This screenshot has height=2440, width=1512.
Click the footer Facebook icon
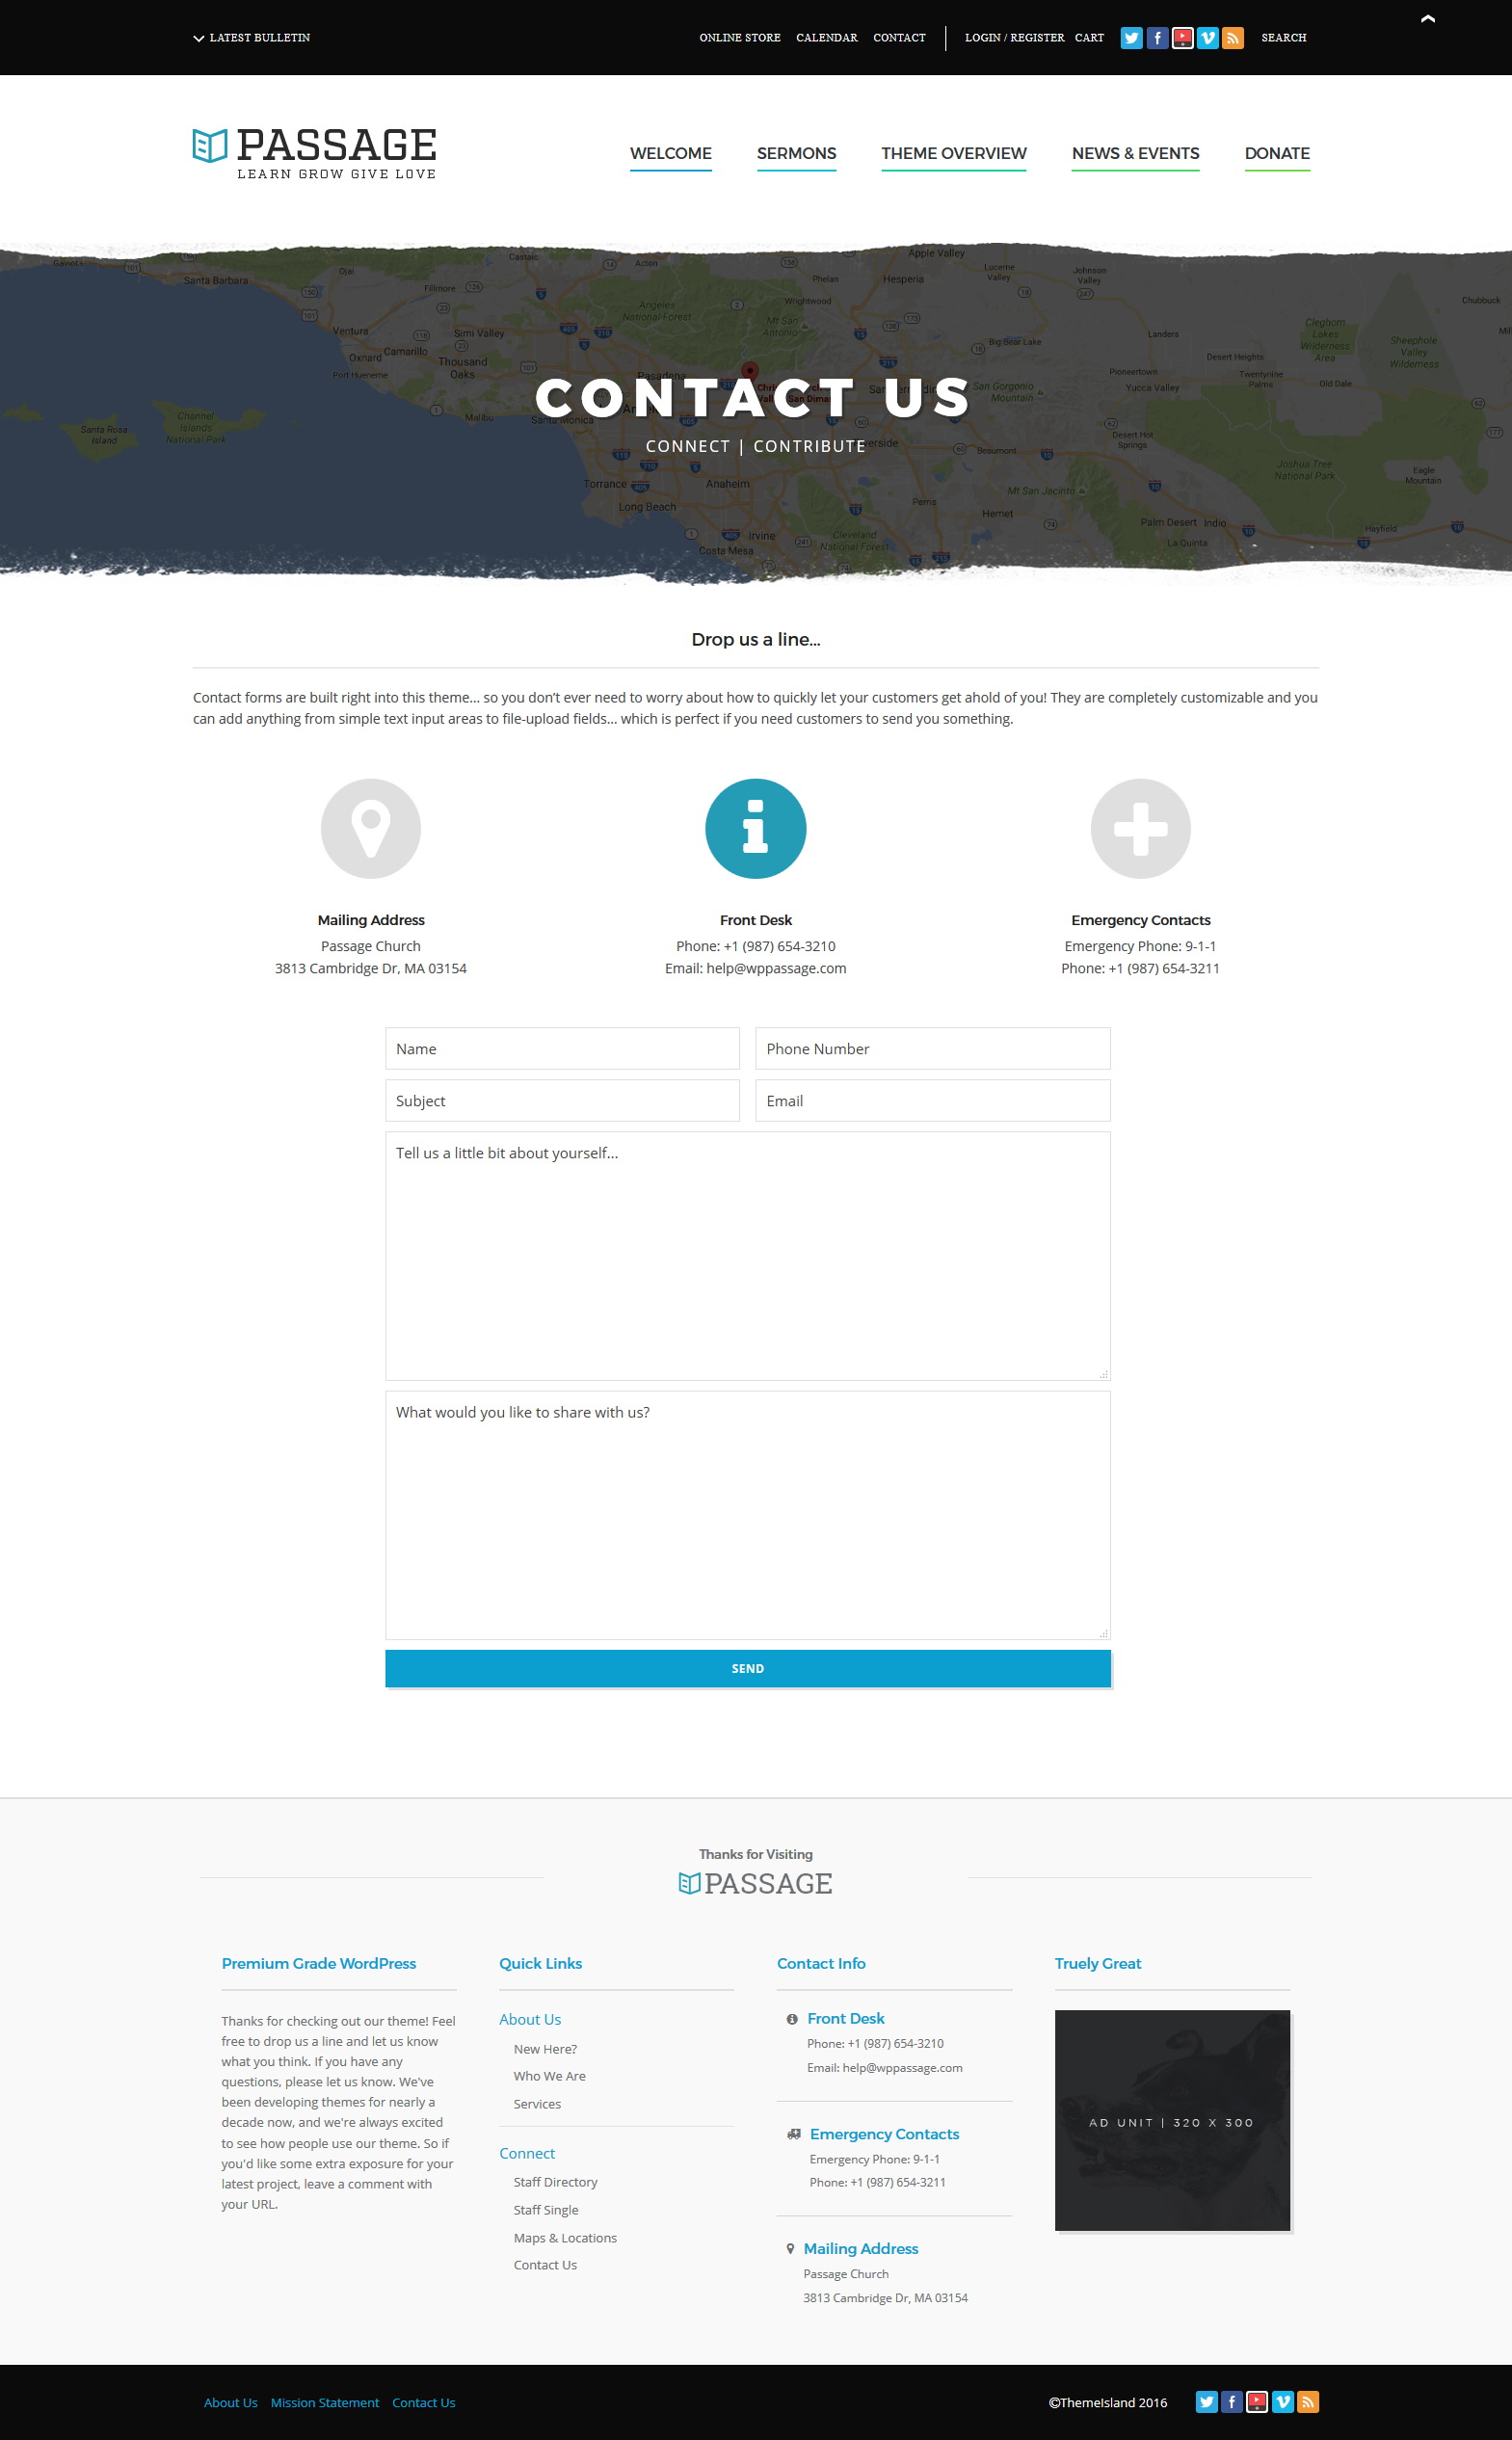[x=1232, y=2402]
